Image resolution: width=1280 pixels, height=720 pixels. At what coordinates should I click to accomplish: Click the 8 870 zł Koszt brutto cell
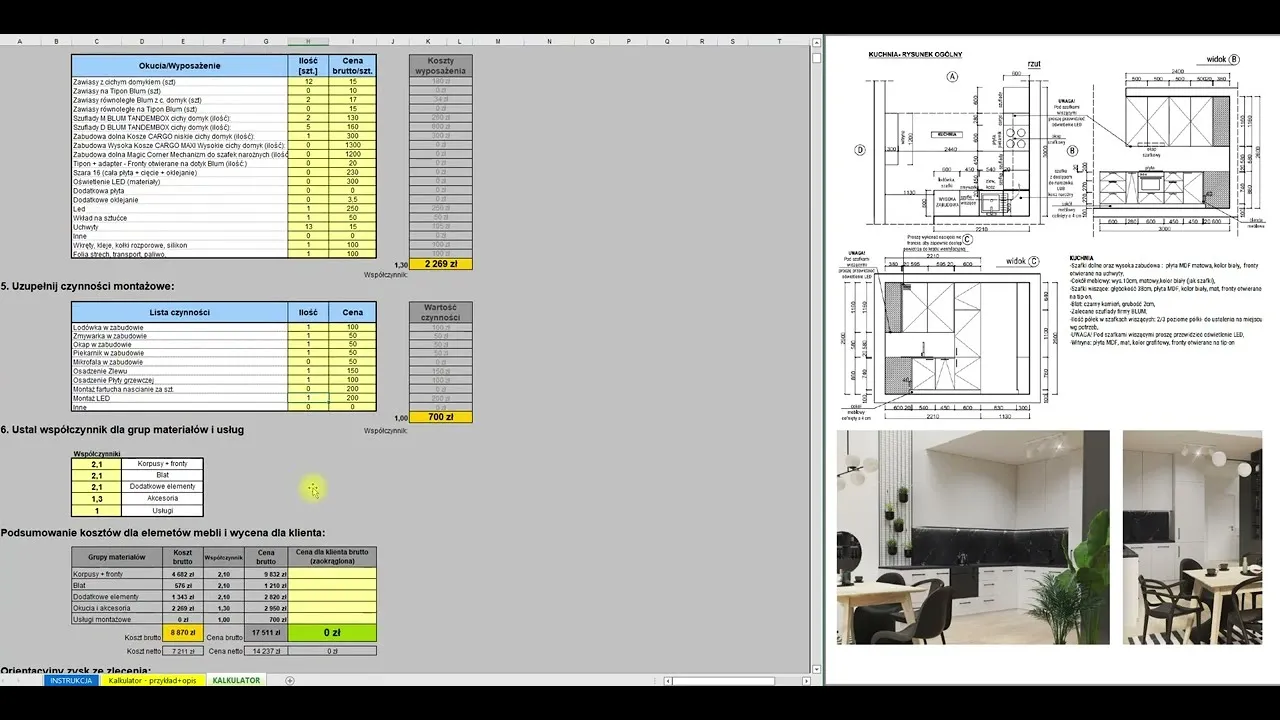(x=182, y=632)
